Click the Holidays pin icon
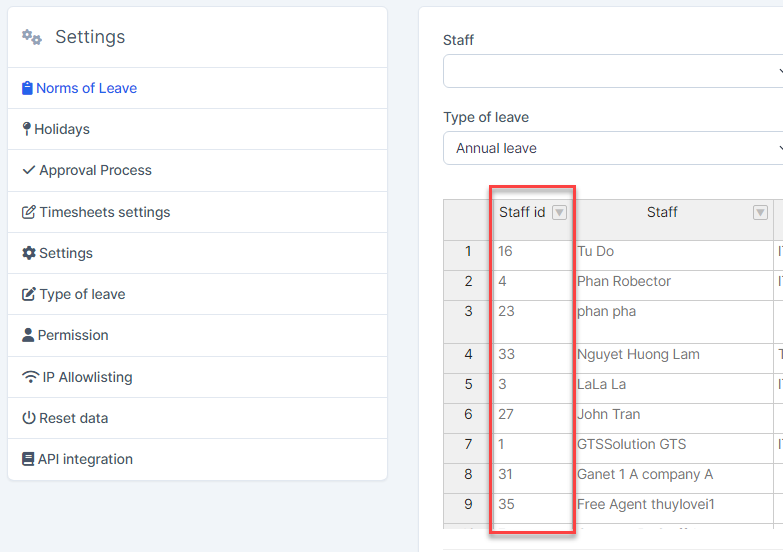Screen dimensions: 783x552 [x=26, y=129]
